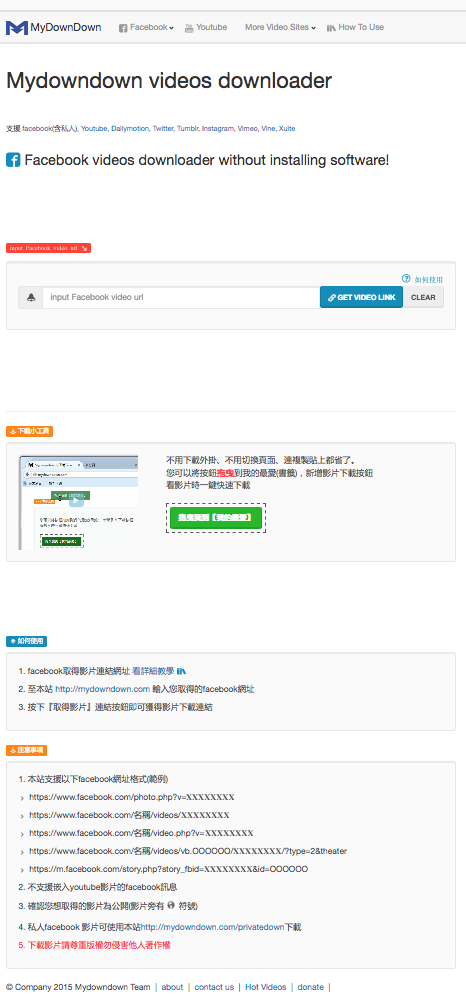Open the 看詳細教學 tutorial link
The height and width of the screenshot is (1006, 466).
pos(153,671)
